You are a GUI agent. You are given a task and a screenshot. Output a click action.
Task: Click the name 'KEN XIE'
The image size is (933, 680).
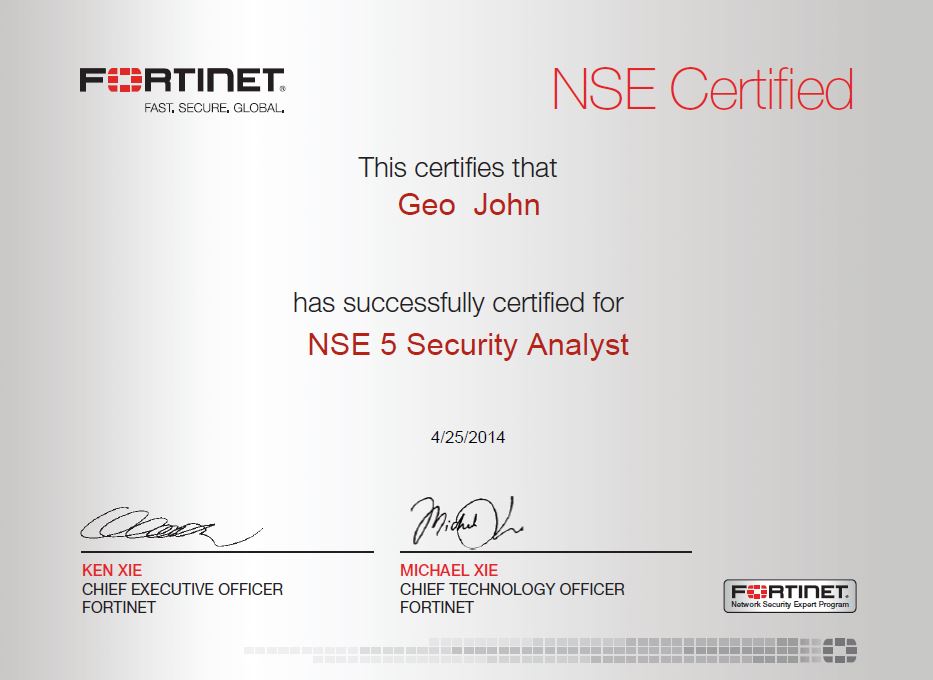pyautogui.click(x=112, y=570)
